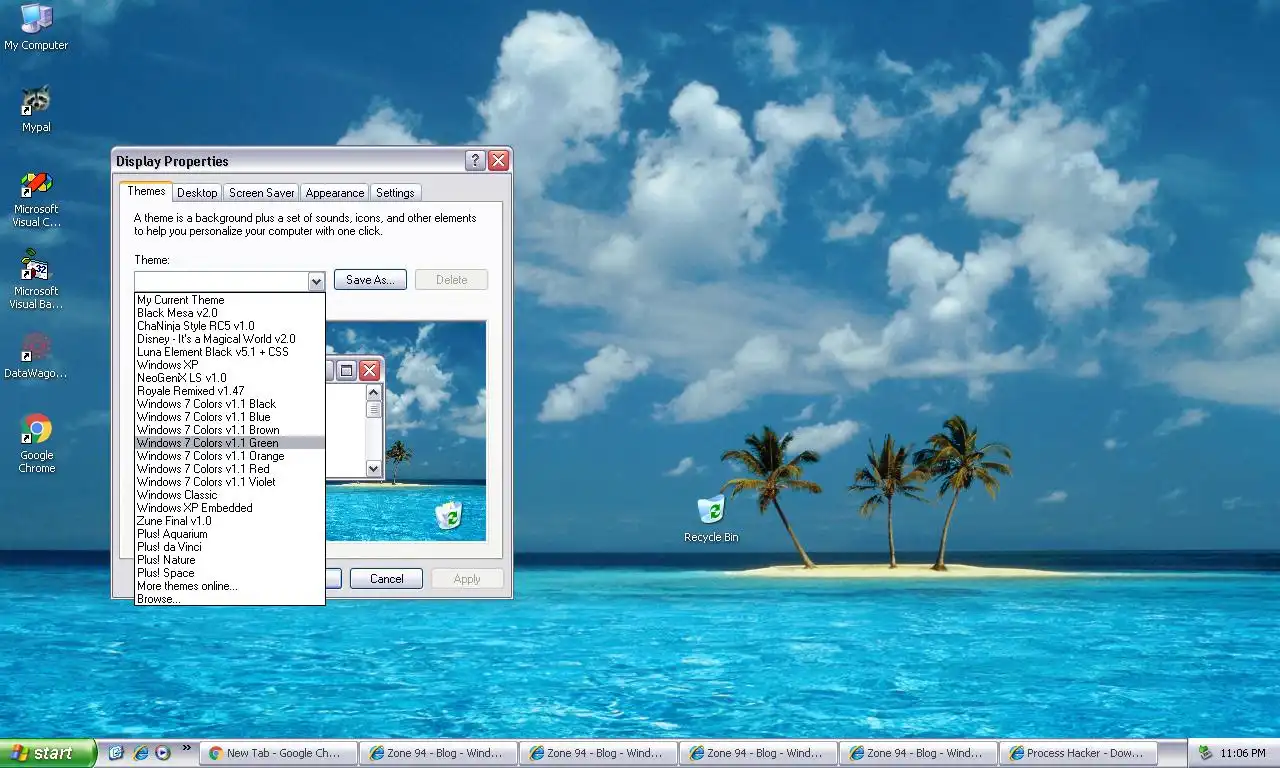
Task: Click the system tray network icon
Action: (x=1205, y=753)
